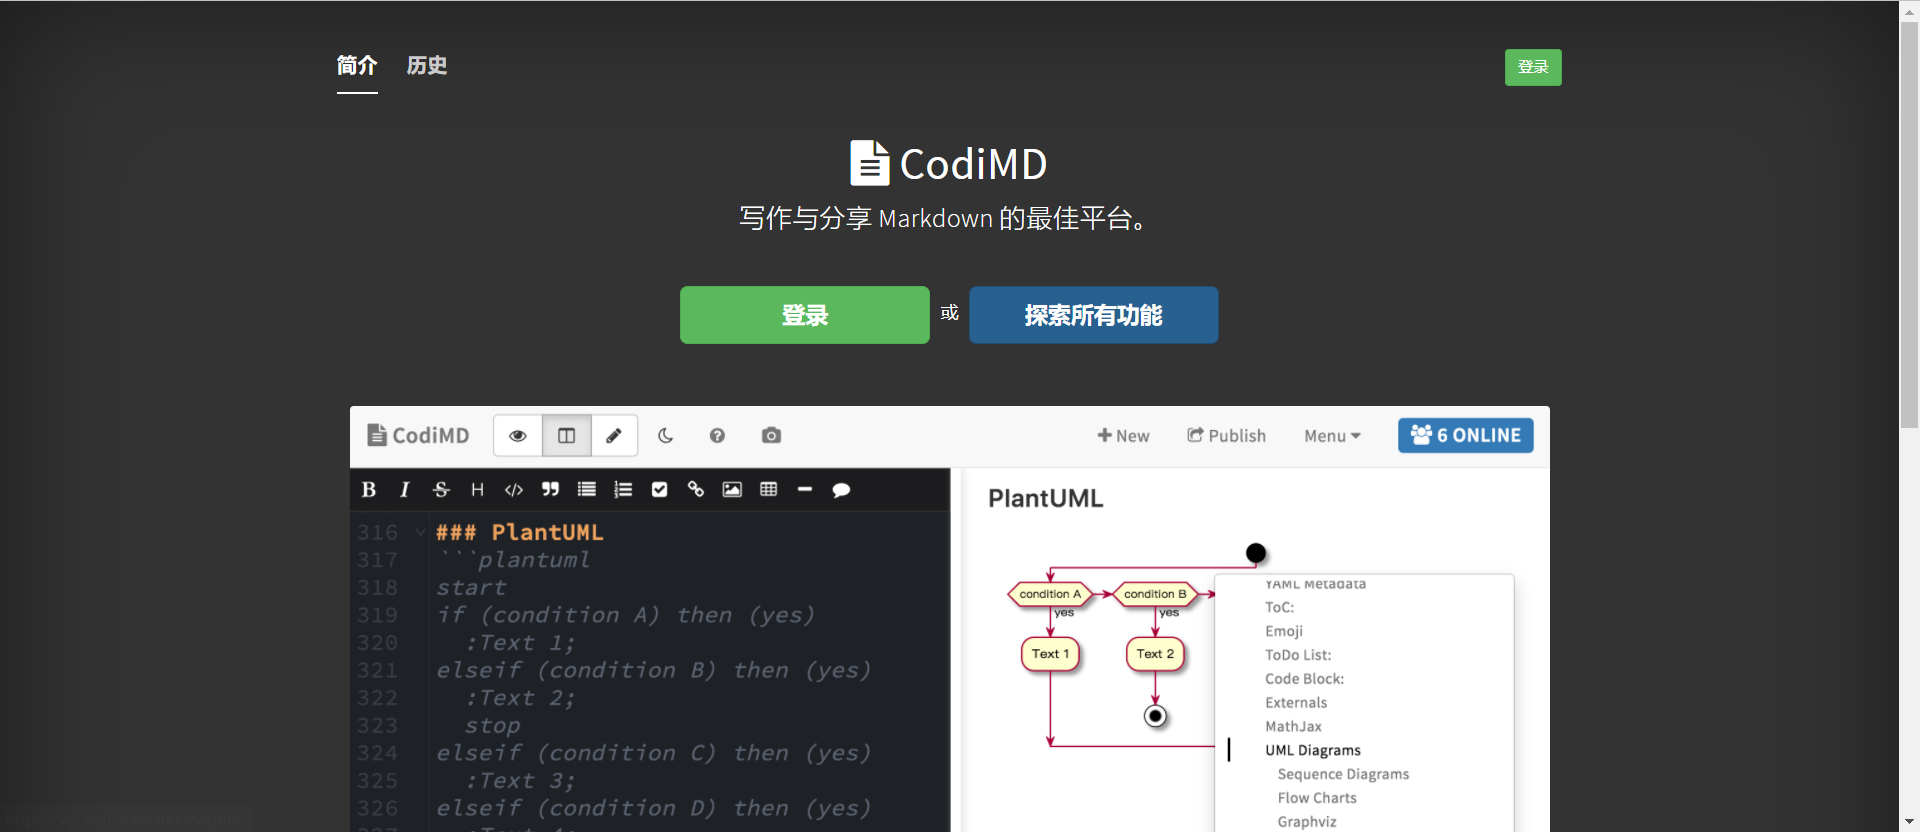The height and width of the screenshot is (832, 1920).
Task: Click the CodiMD brand in the editor navbar
Action: (x=418, y=435)
